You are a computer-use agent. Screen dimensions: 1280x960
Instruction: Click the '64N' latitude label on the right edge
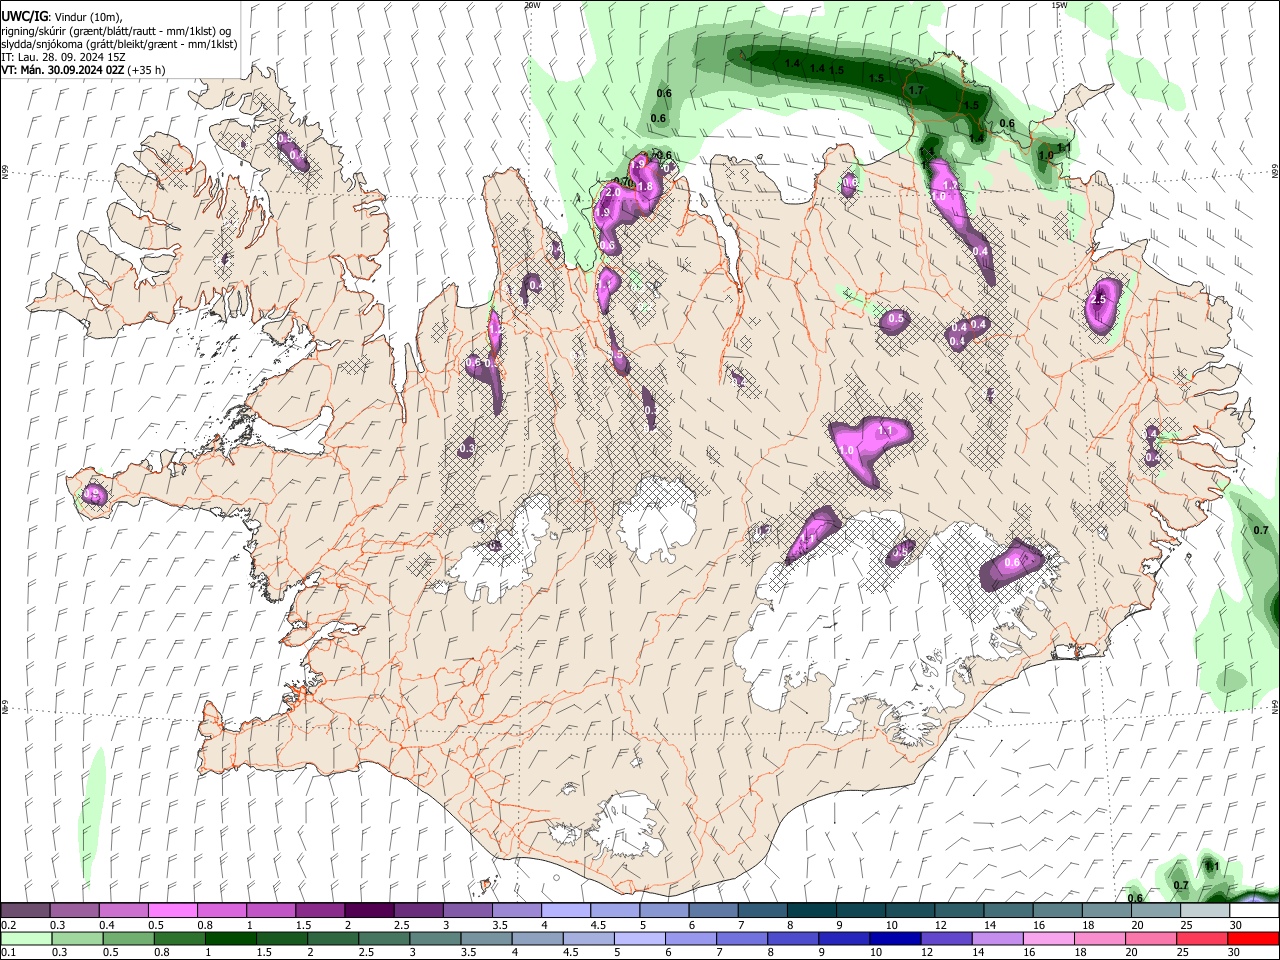pyautogui.click(x=1275, y=707)
